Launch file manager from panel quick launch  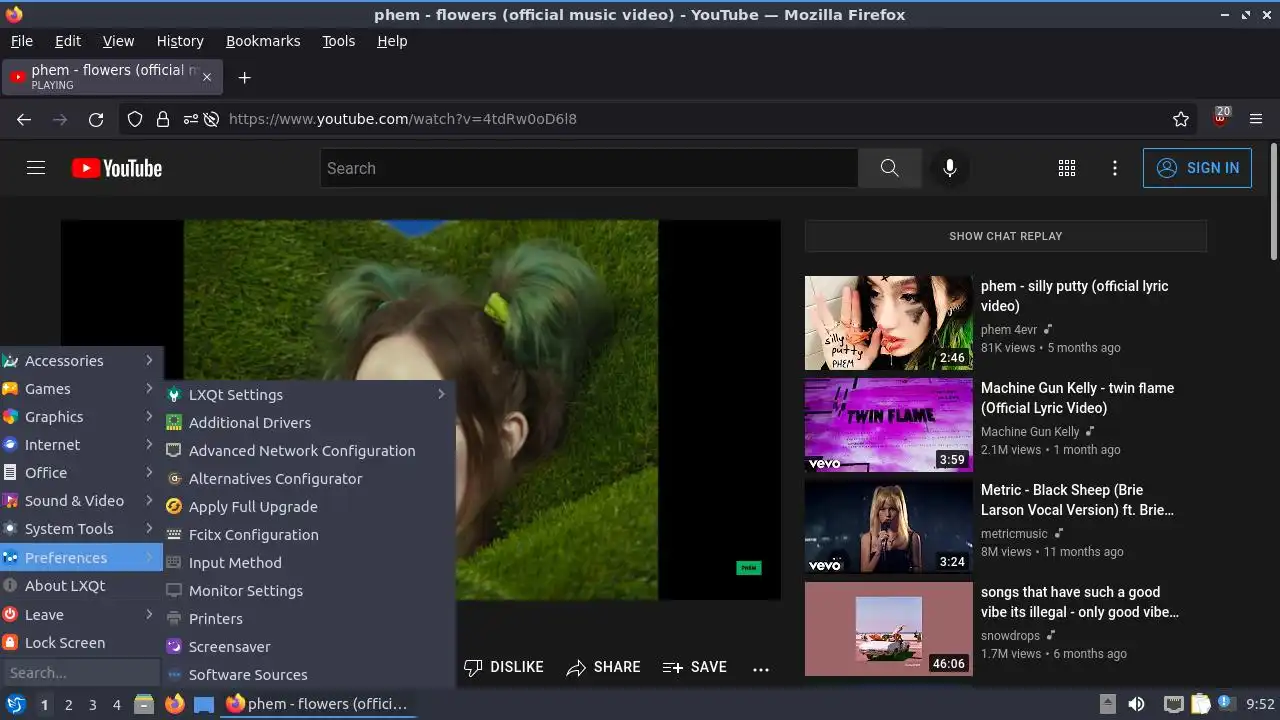point(144,704)
